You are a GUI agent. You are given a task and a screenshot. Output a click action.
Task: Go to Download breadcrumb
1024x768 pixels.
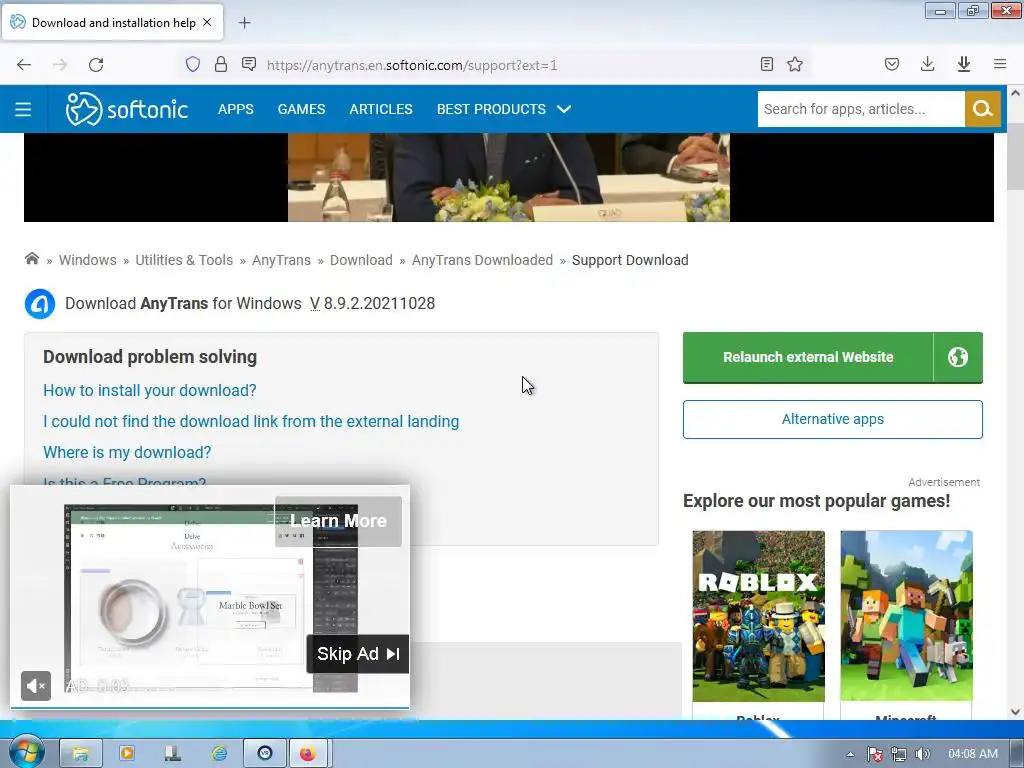coord(361,260)
